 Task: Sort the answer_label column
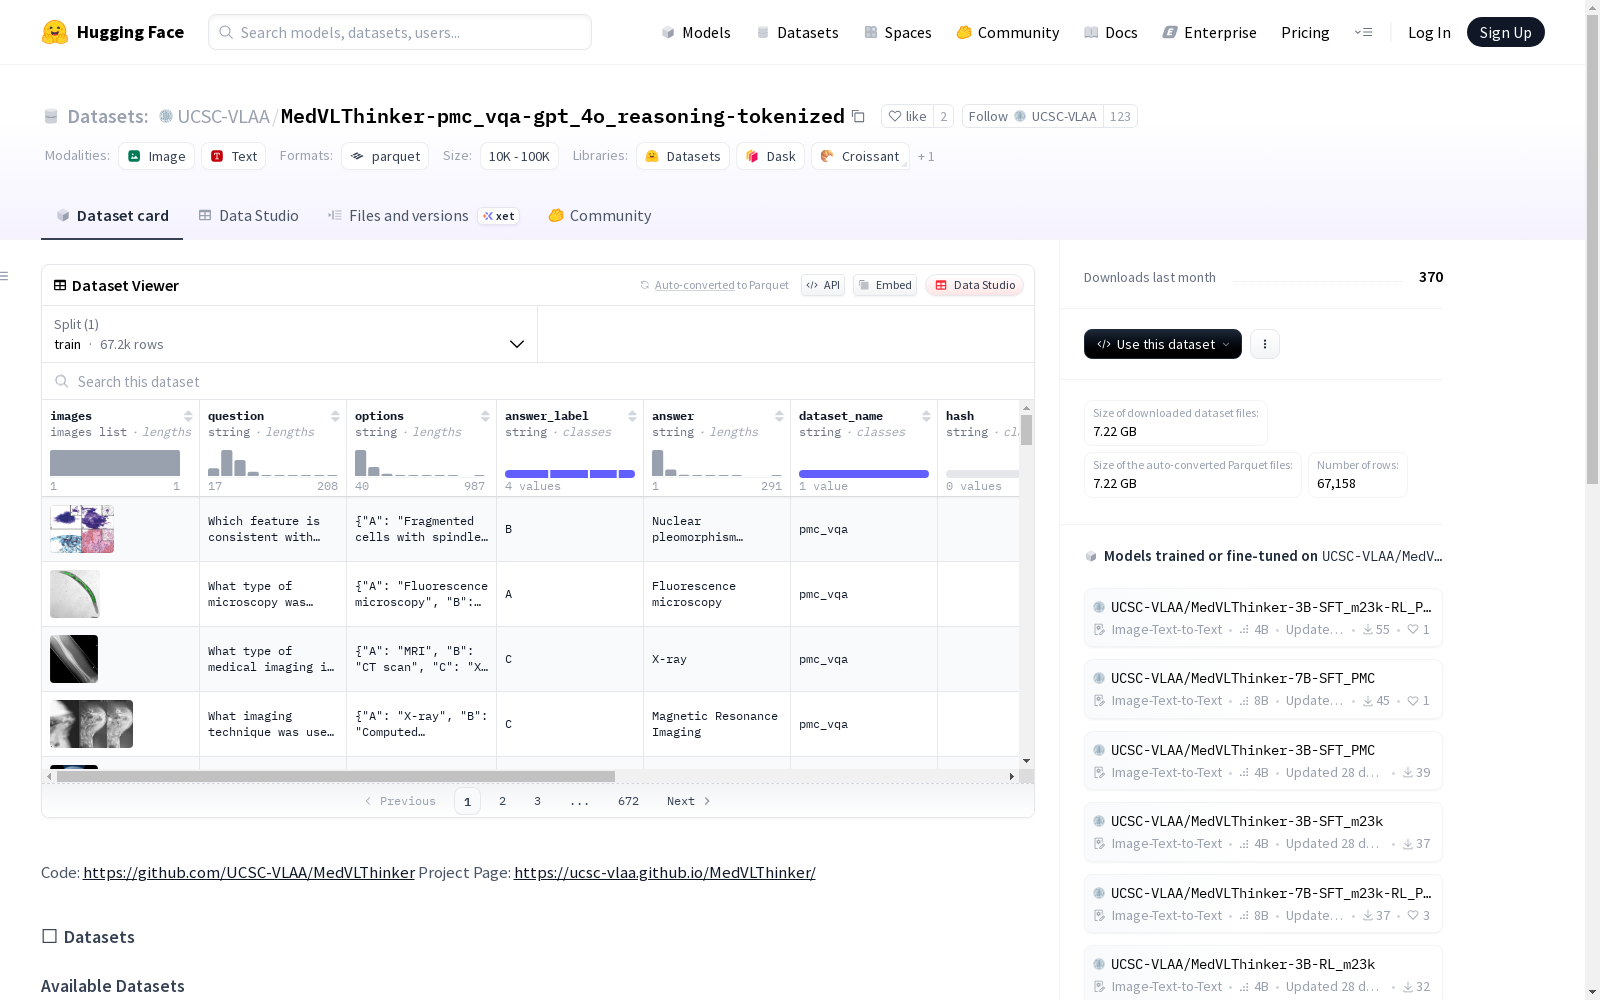(632, 416)
